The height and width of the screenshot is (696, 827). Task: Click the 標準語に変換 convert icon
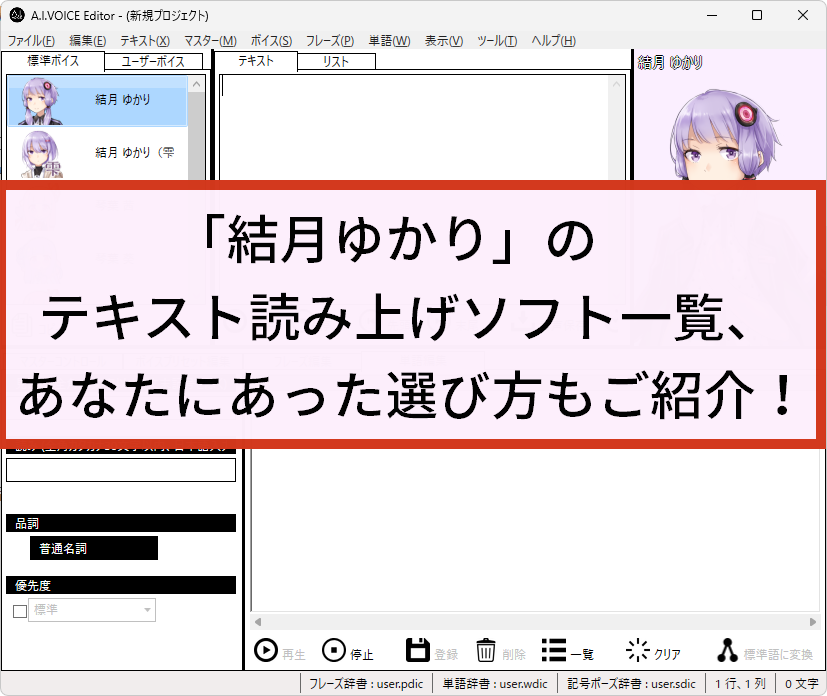tap(727, 650)
